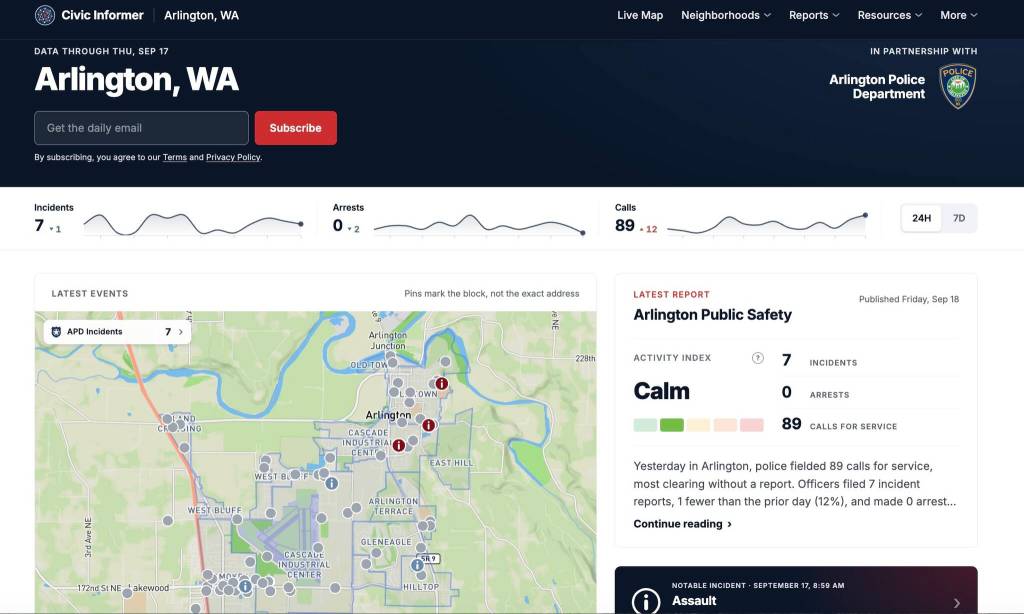Image resolution: width=1024 pixels, height=614 pixels.
Task: Open the Terms link
Action: pos(174,157)
